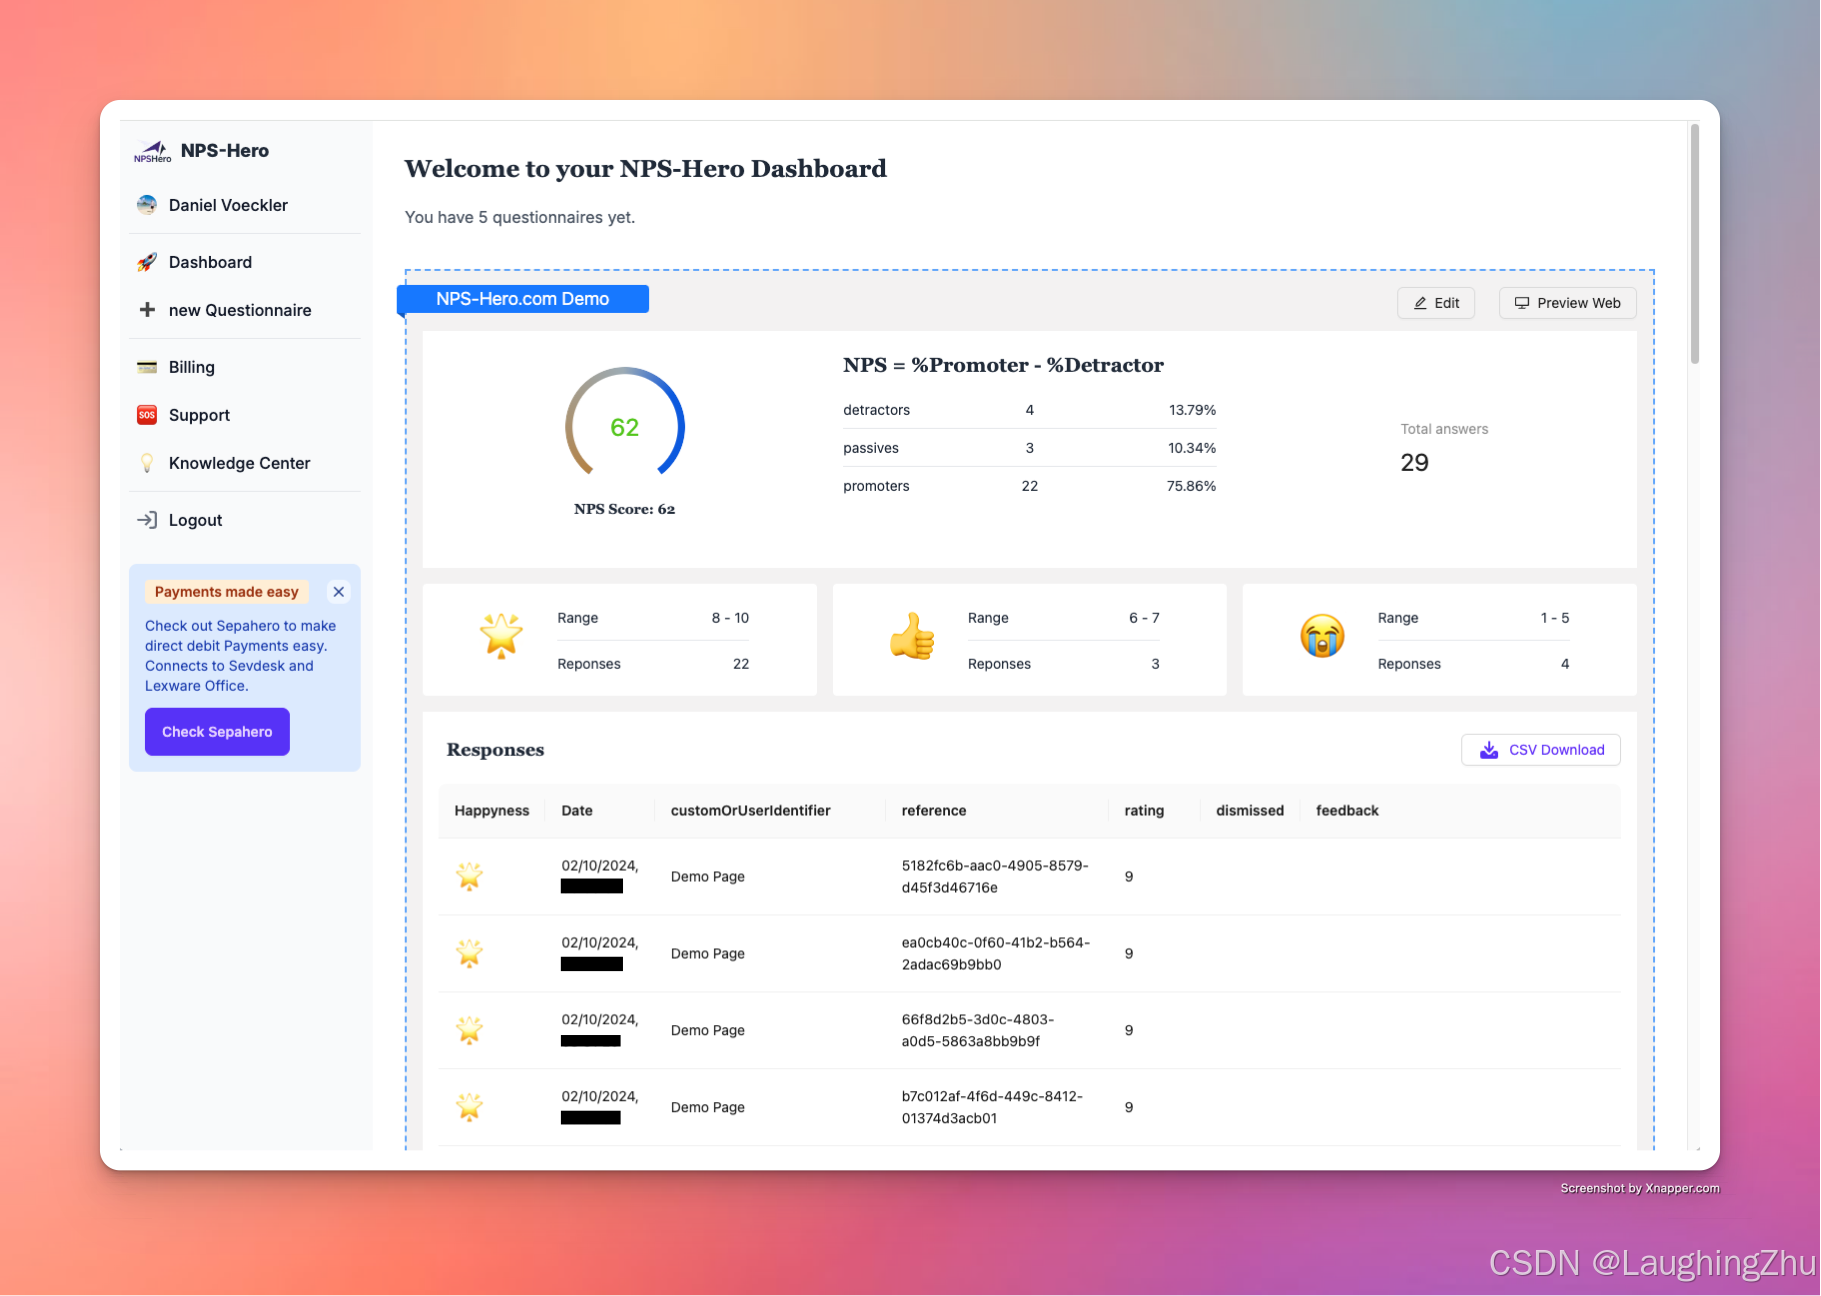The height and width of the screenshot is (1296, 1821).
Task: Click the dismissed column header
Action: pyautogui.click(x=1250, y=811)
